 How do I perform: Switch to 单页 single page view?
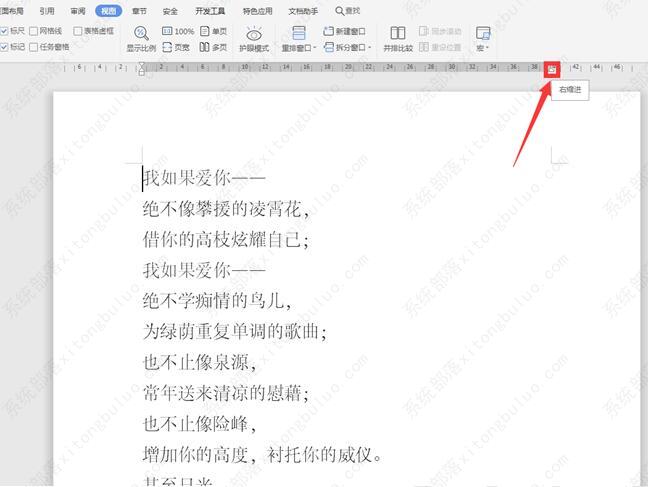click(213, 31)
